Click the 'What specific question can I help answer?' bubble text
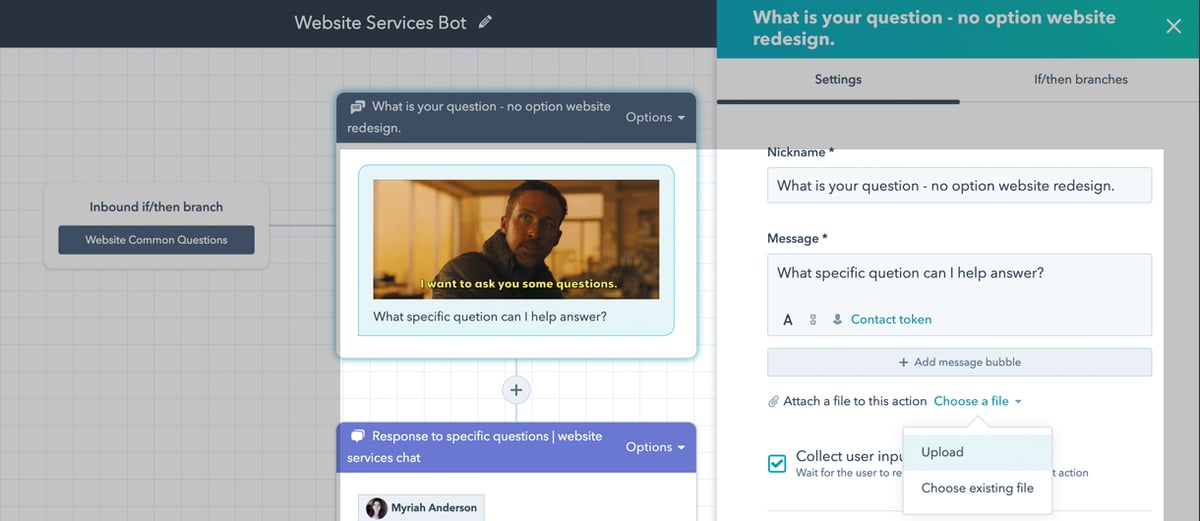The width and height of the screenshot is (1200, 521). click(490, 317)
